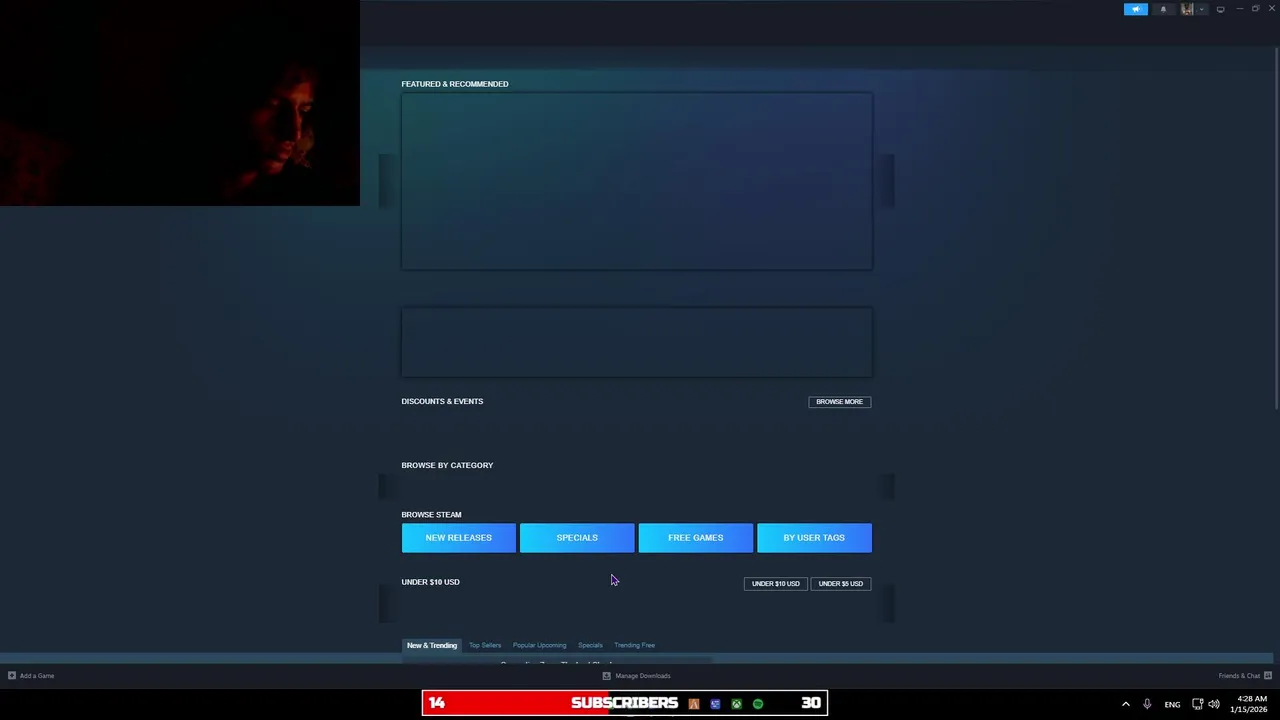Click next arrow of Browse by Category
The width and height of the screenshot is (1280, 720).
pos(886,487)
